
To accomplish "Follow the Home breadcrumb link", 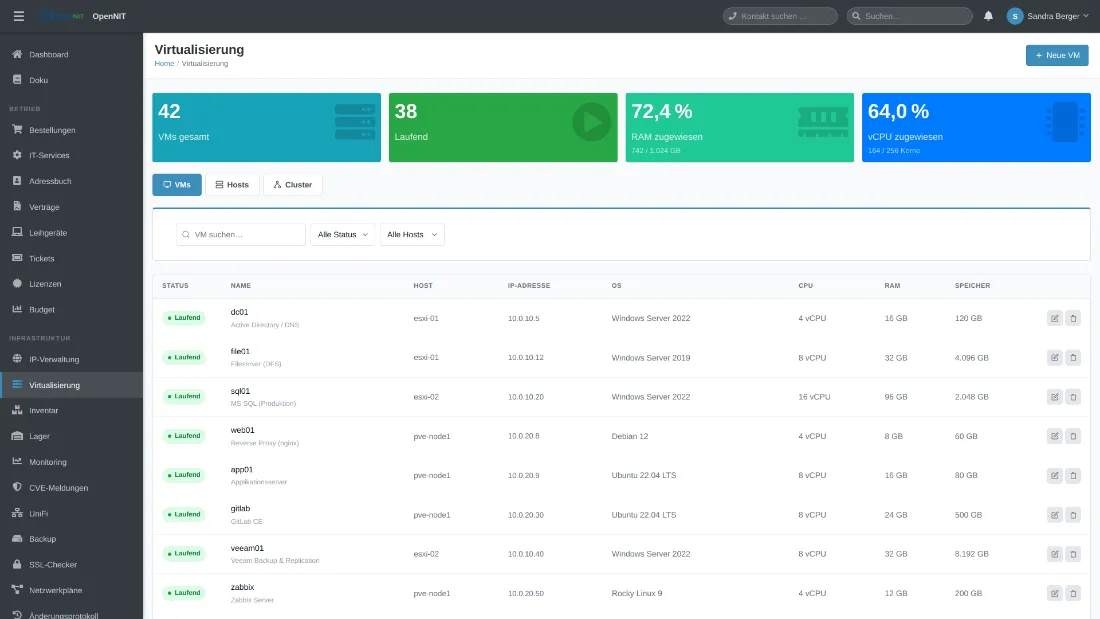I will [164, 63].
